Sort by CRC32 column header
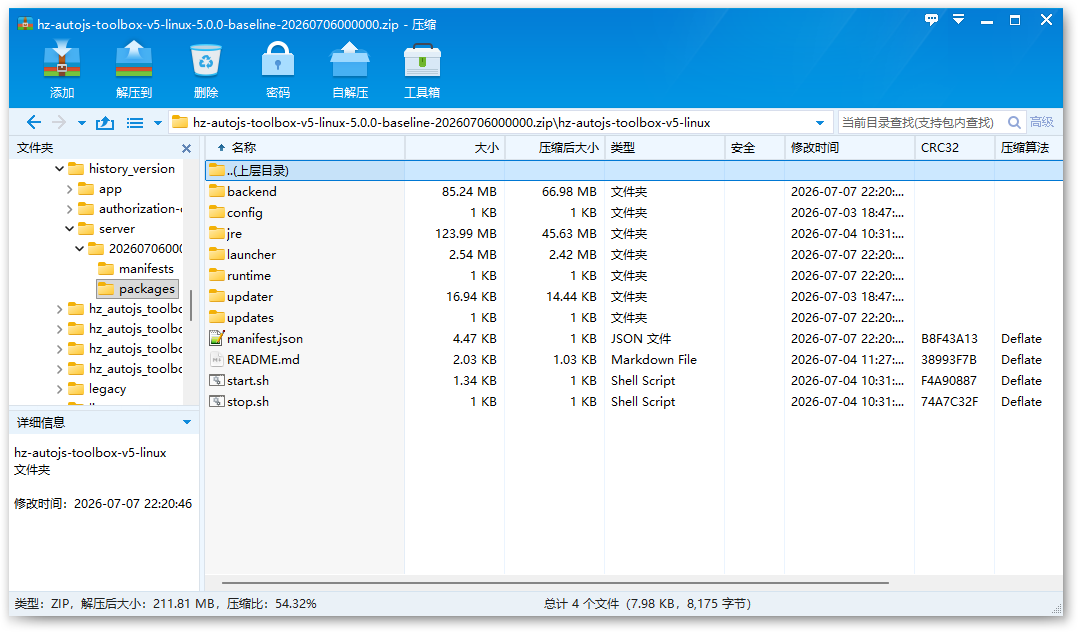 [954, 148]
